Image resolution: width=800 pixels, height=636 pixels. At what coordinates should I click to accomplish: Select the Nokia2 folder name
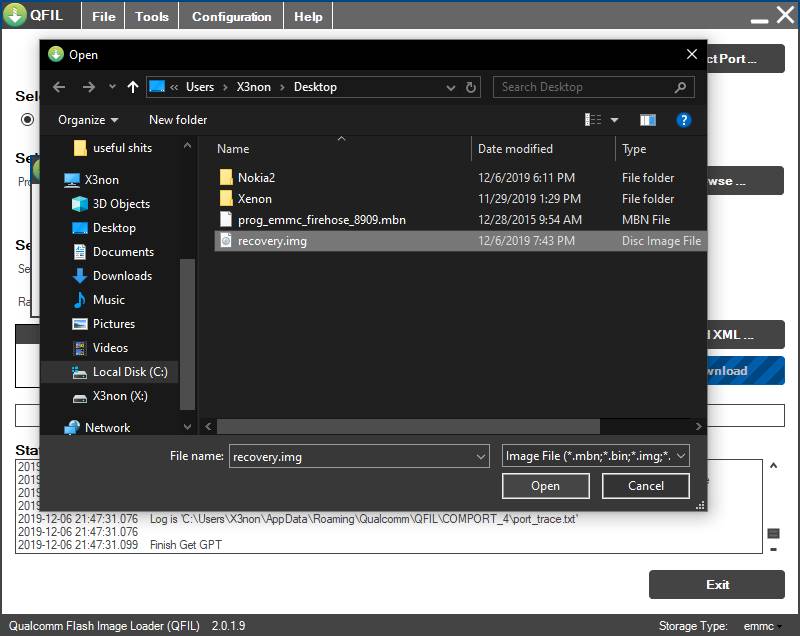(256, 177)
